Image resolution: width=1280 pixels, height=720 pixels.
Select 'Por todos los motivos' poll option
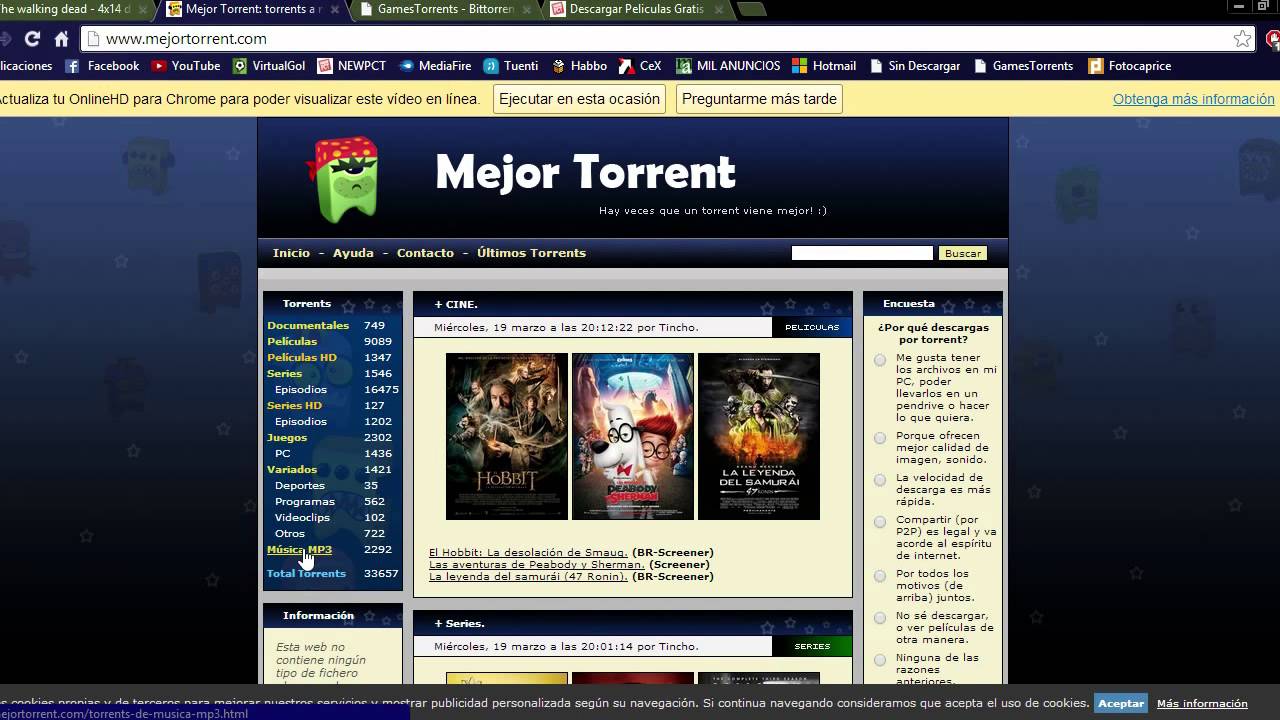click(x=880, y=576)
